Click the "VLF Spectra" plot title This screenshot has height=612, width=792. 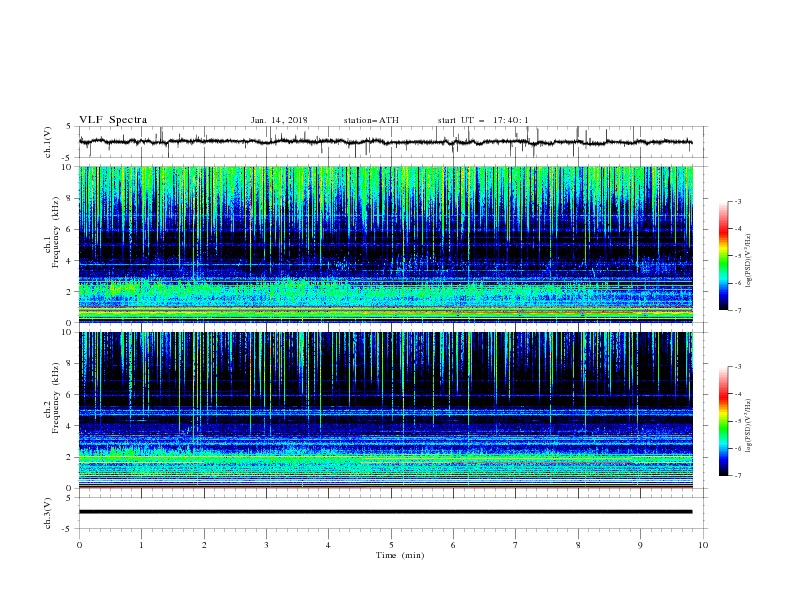(113, 120)
